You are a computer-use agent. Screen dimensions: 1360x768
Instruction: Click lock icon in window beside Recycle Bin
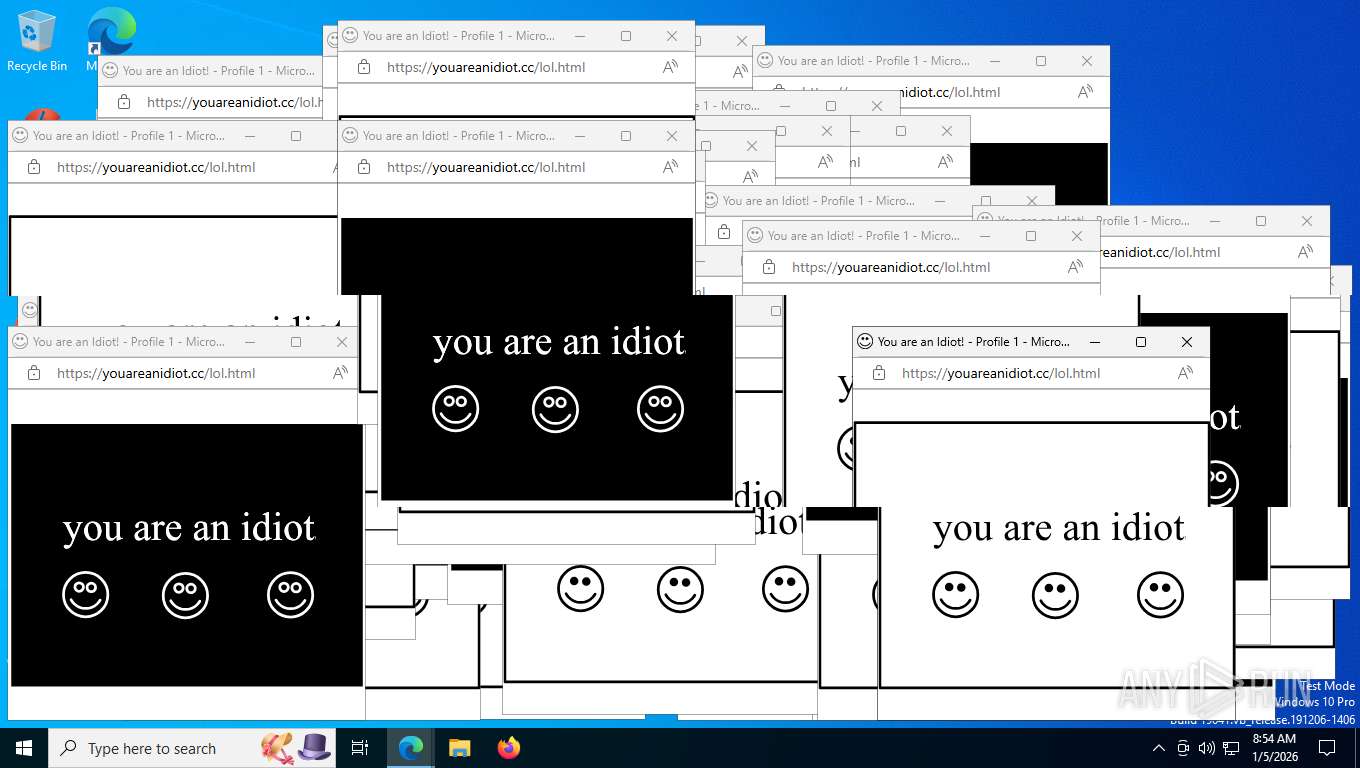click(124, 102)
